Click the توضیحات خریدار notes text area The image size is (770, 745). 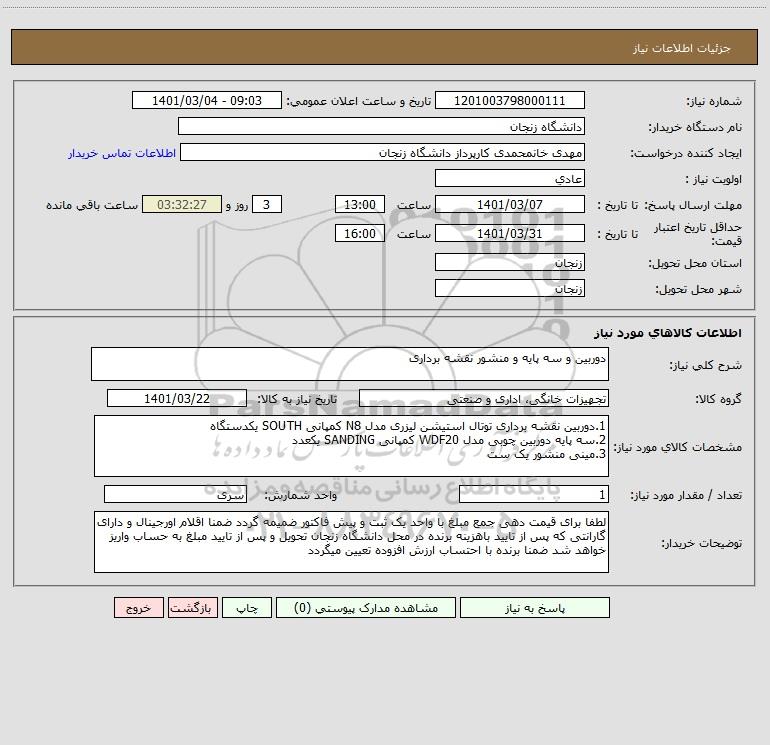pyautogui.click(x=351, y=542)
